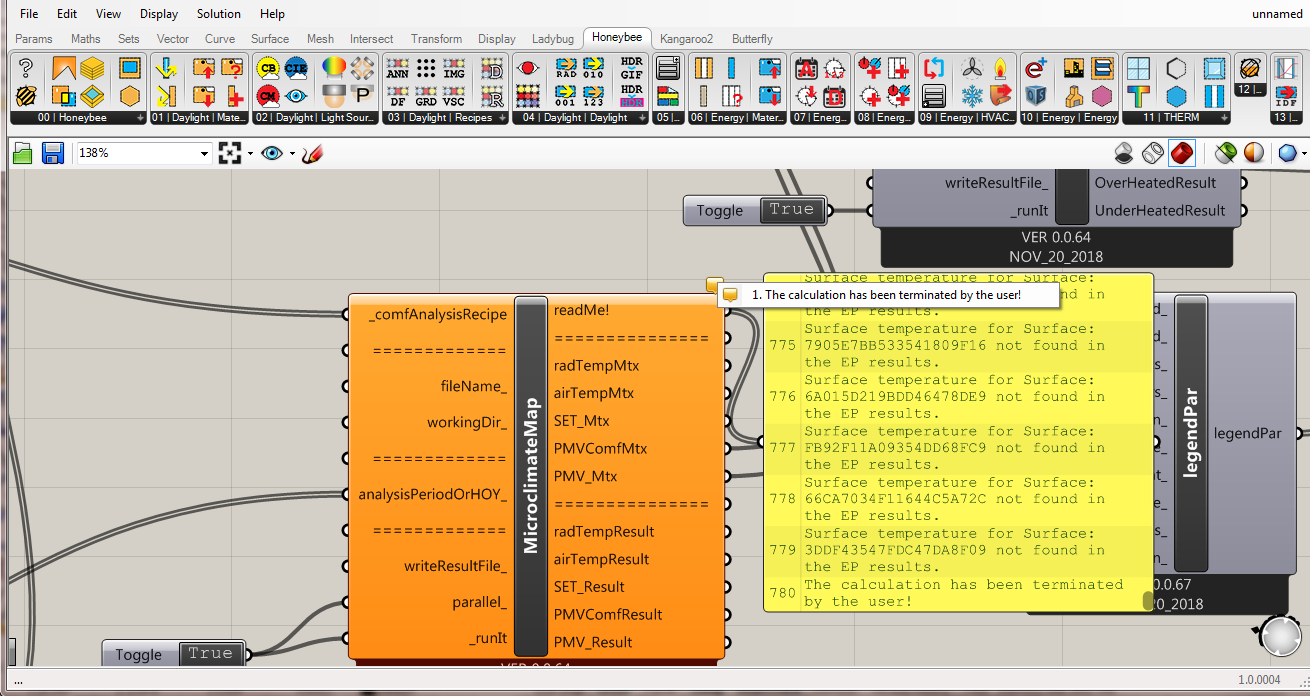Open the Solution menu
The image size is (1310, 696).
click(219, 14)
